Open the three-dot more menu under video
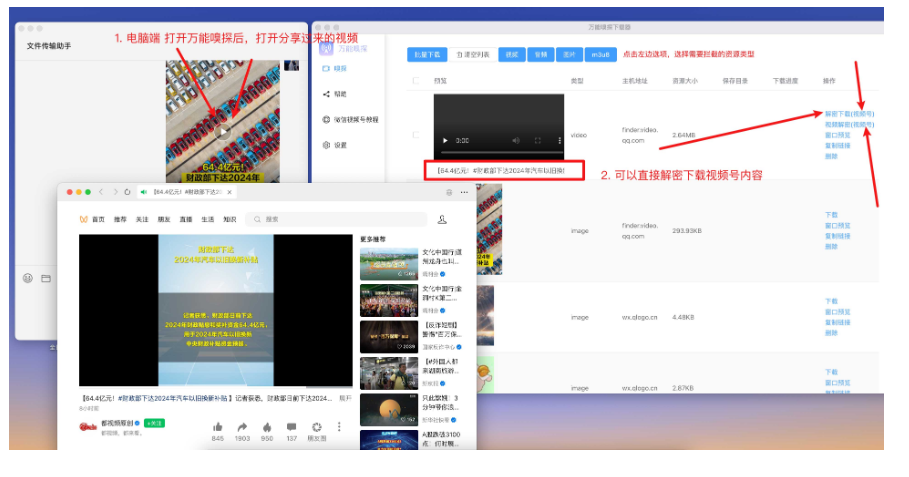This screenshot has height=477, width=909. point(340,427)
